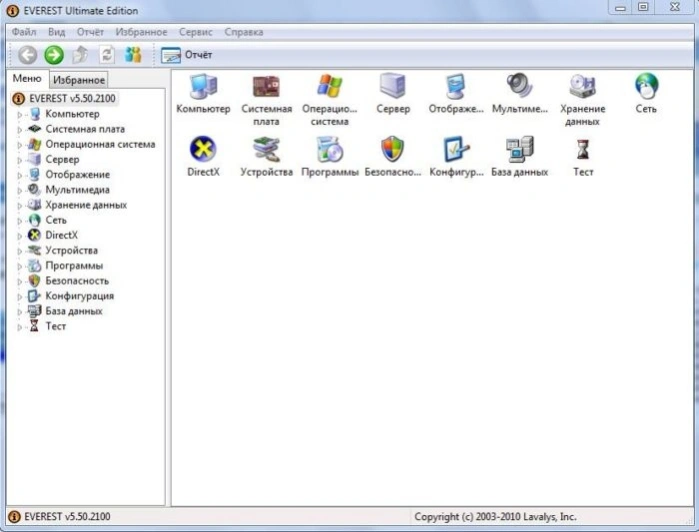Select Тест in the tree
699x532 pixels.
(x=56, y=326)
